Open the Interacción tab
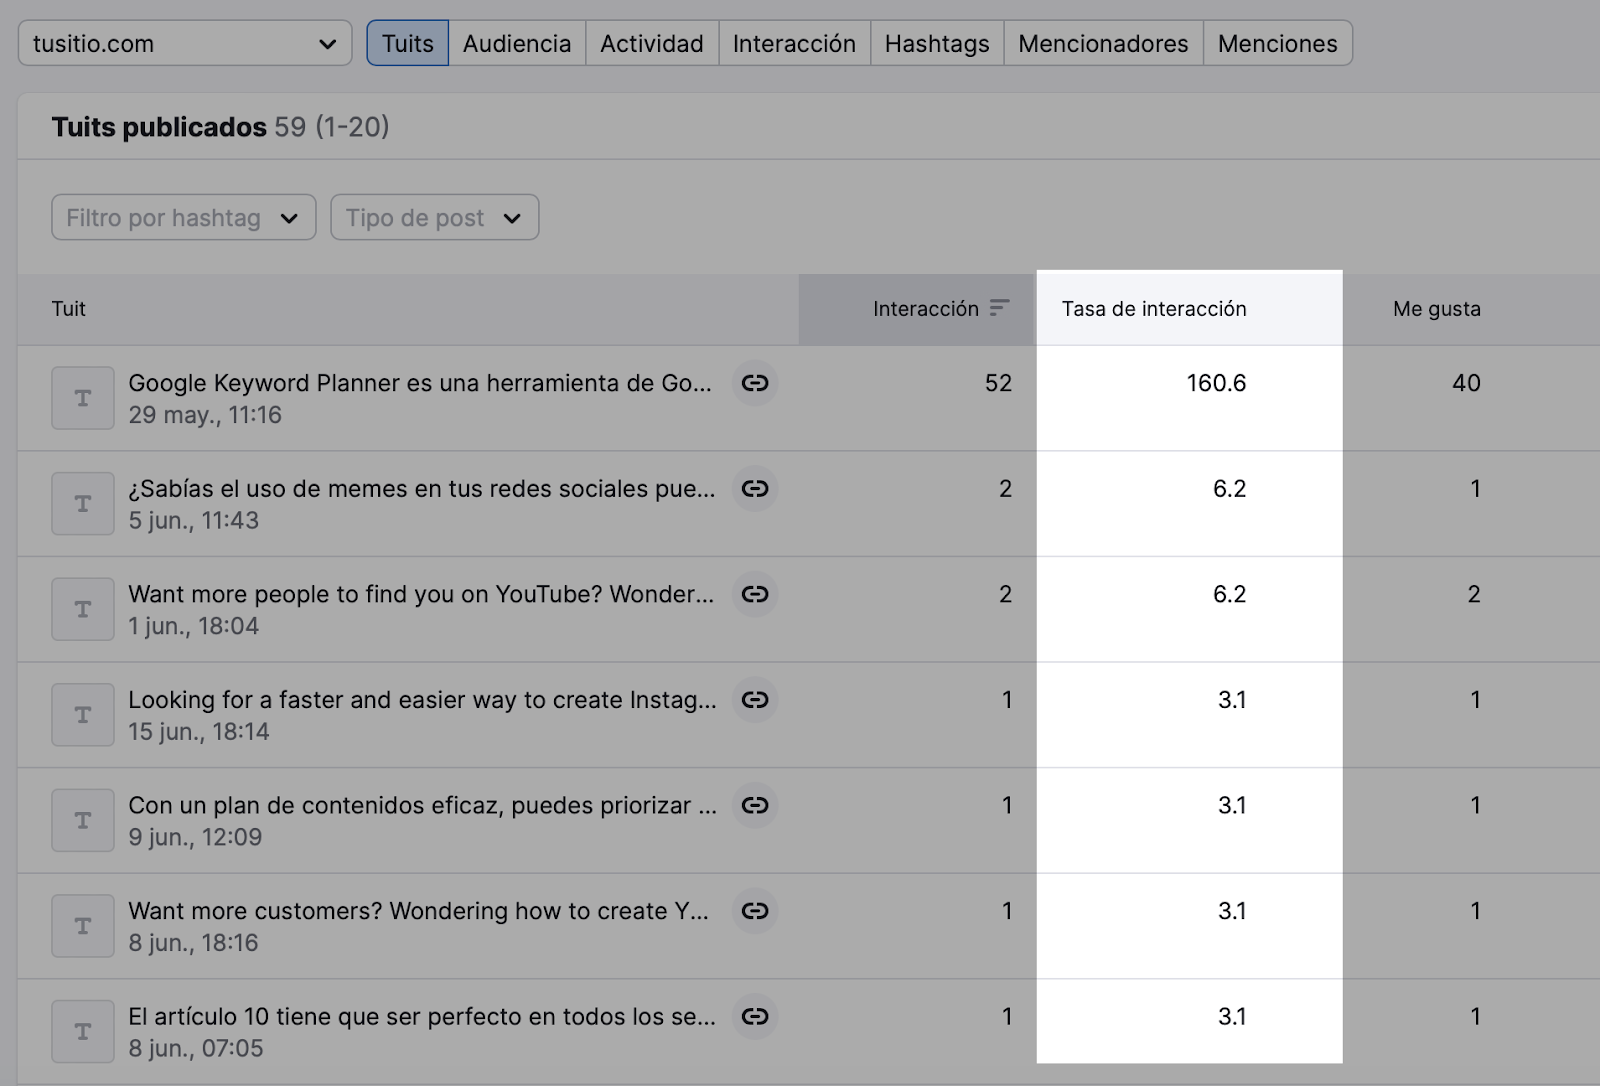 pos(795,43)
